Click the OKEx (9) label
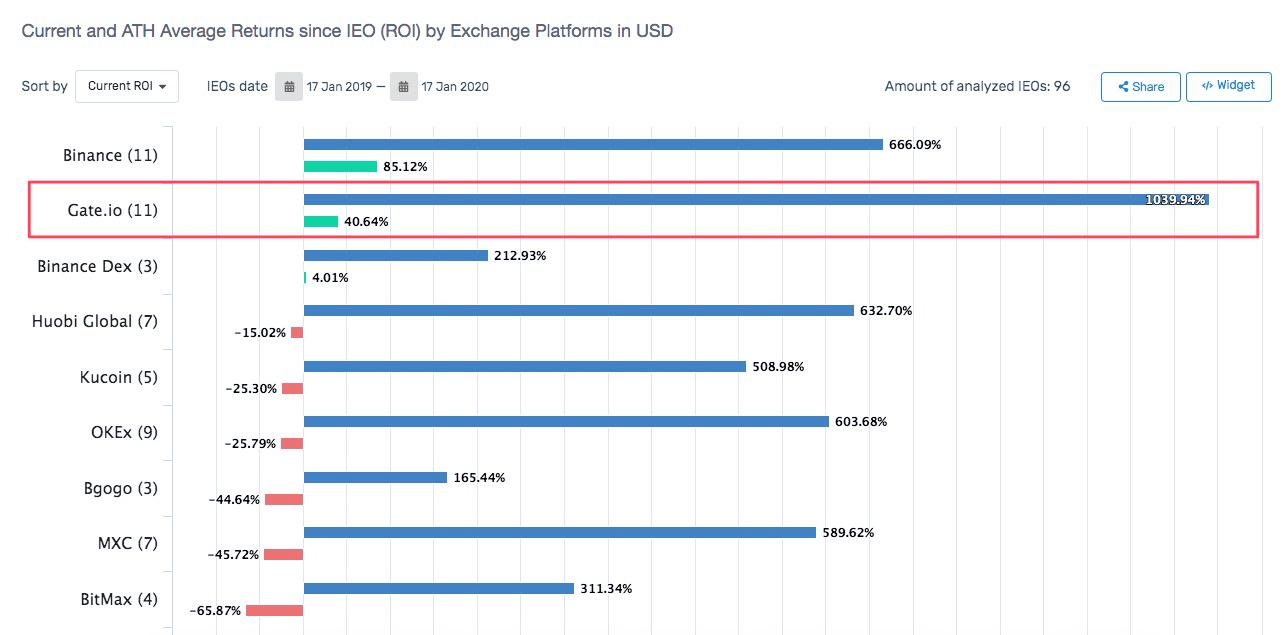The height and width of the screenshot is (635, 1288). click(x=124, y=432)
